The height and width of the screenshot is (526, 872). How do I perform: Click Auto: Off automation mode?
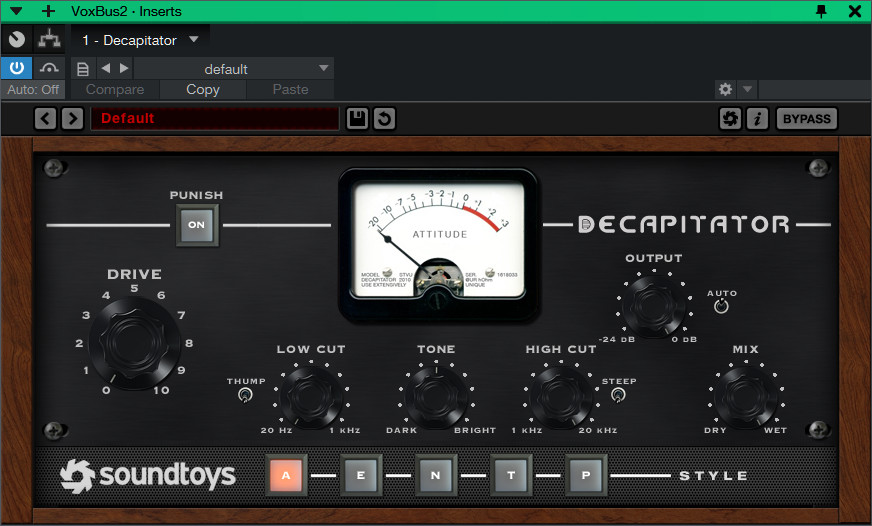[33, 90]
